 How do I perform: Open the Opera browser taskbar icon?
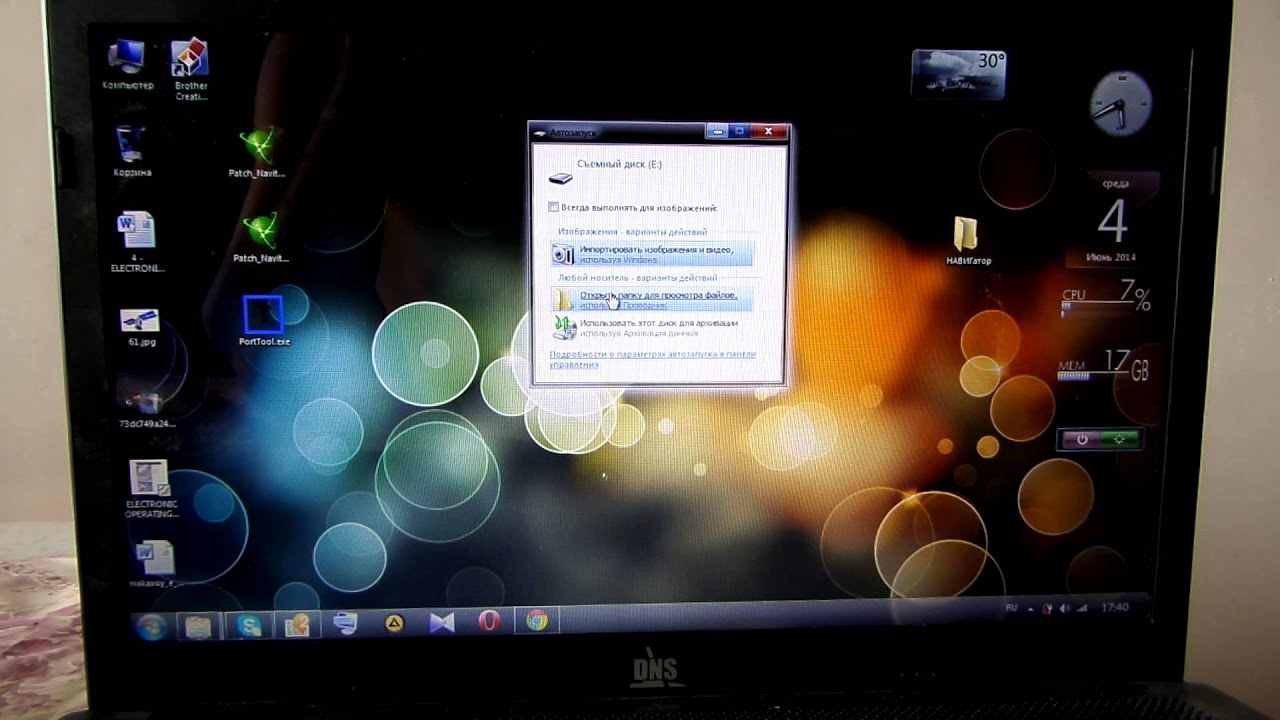tap(489, 621)
